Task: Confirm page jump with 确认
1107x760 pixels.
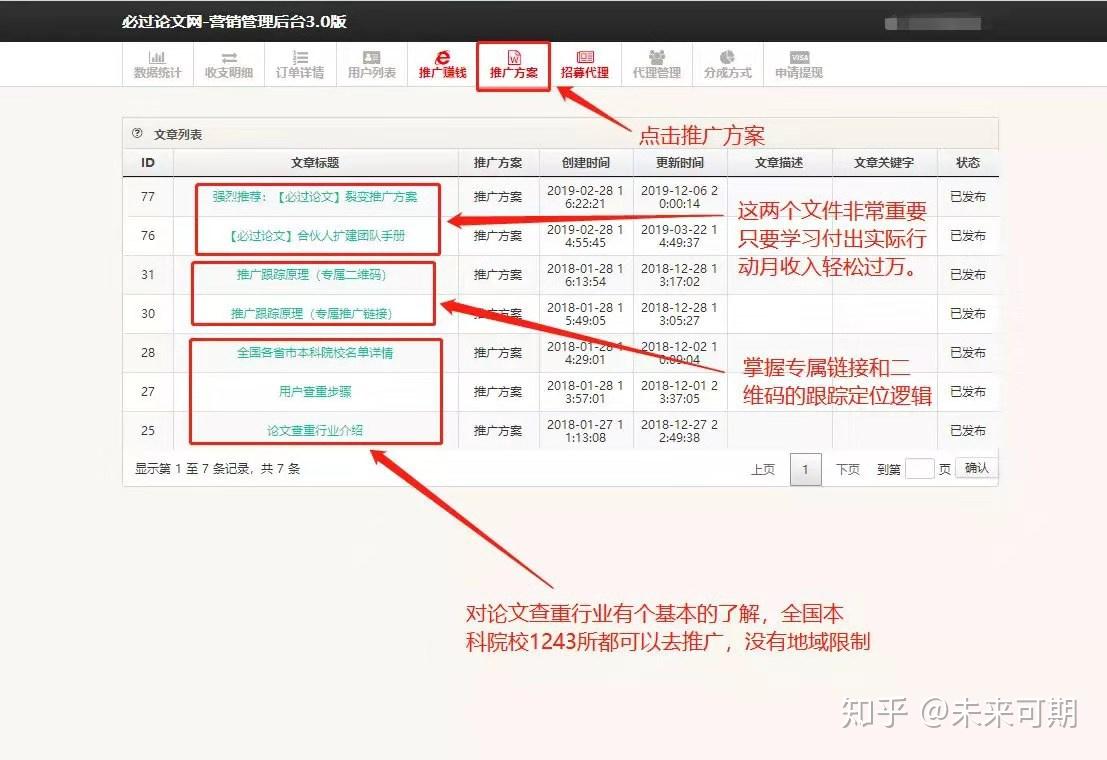Action: click(976, 468)
